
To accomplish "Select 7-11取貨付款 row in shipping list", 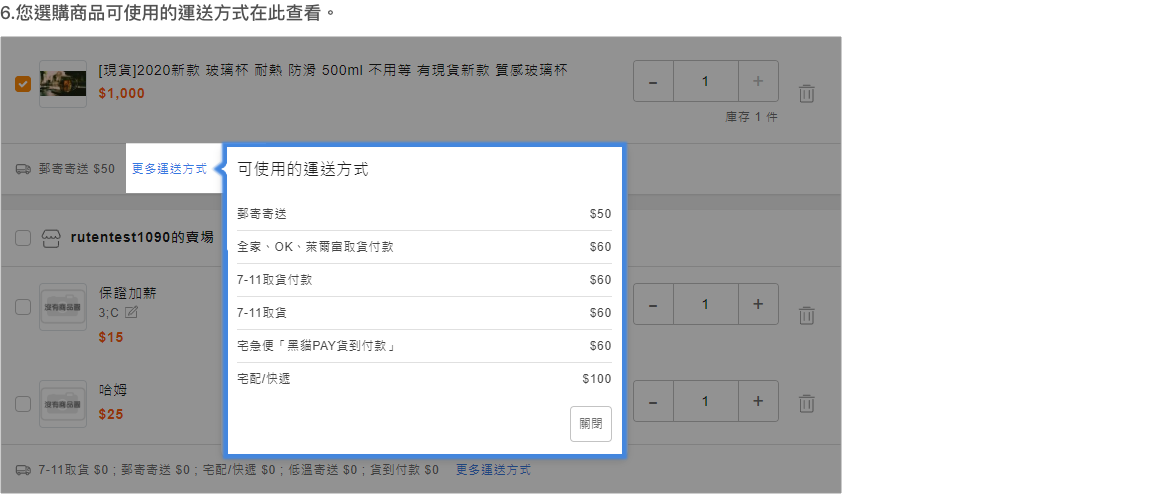I will [x=424, y=280].
